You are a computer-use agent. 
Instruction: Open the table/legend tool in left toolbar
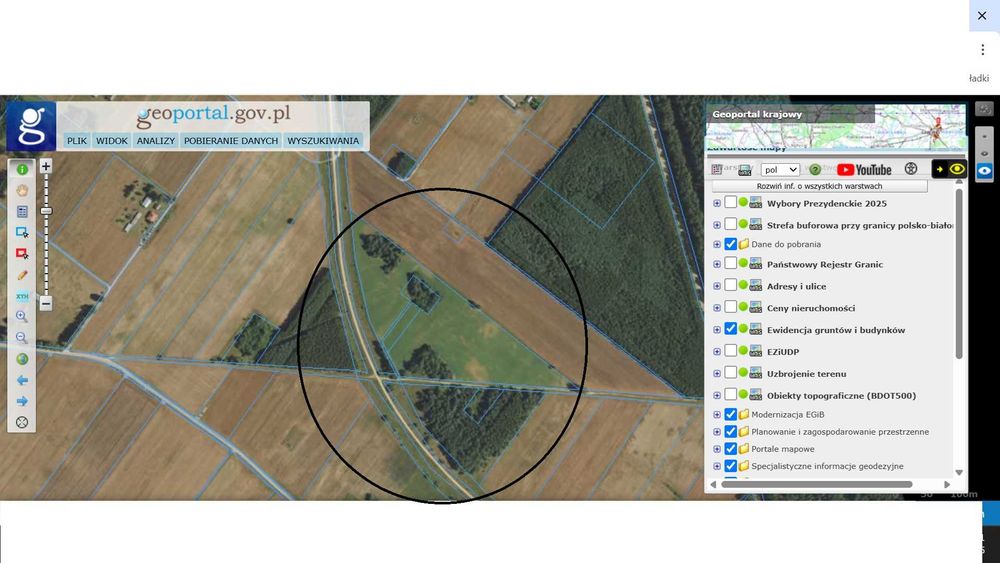click(x=22, y=212)
